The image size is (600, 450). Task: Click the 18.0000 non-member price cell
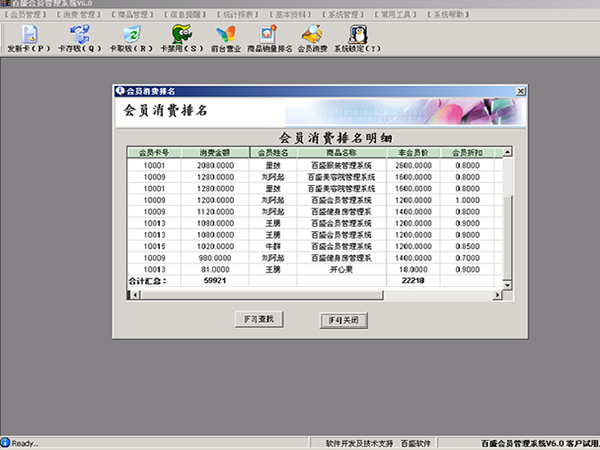point(413,269)
